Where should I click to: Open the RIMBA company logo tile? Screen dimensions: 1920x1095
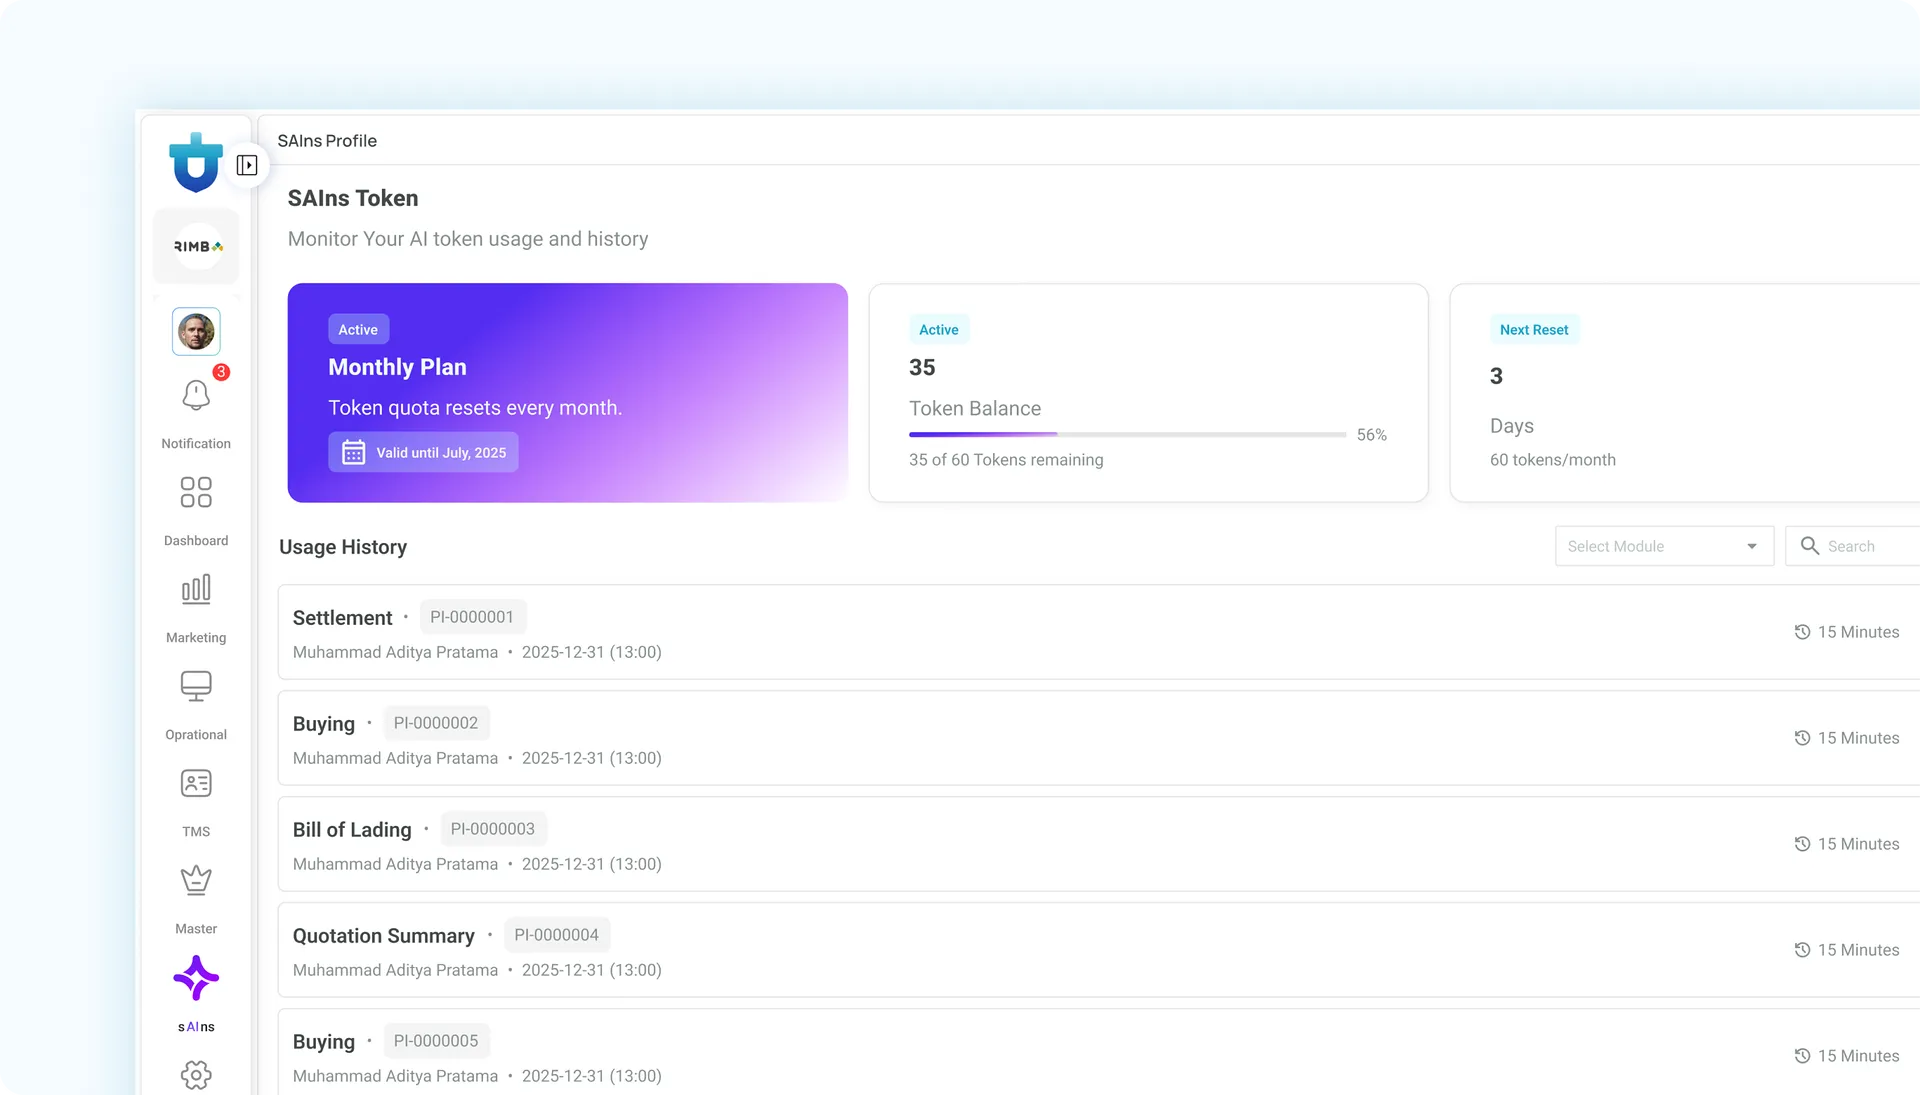196,246
